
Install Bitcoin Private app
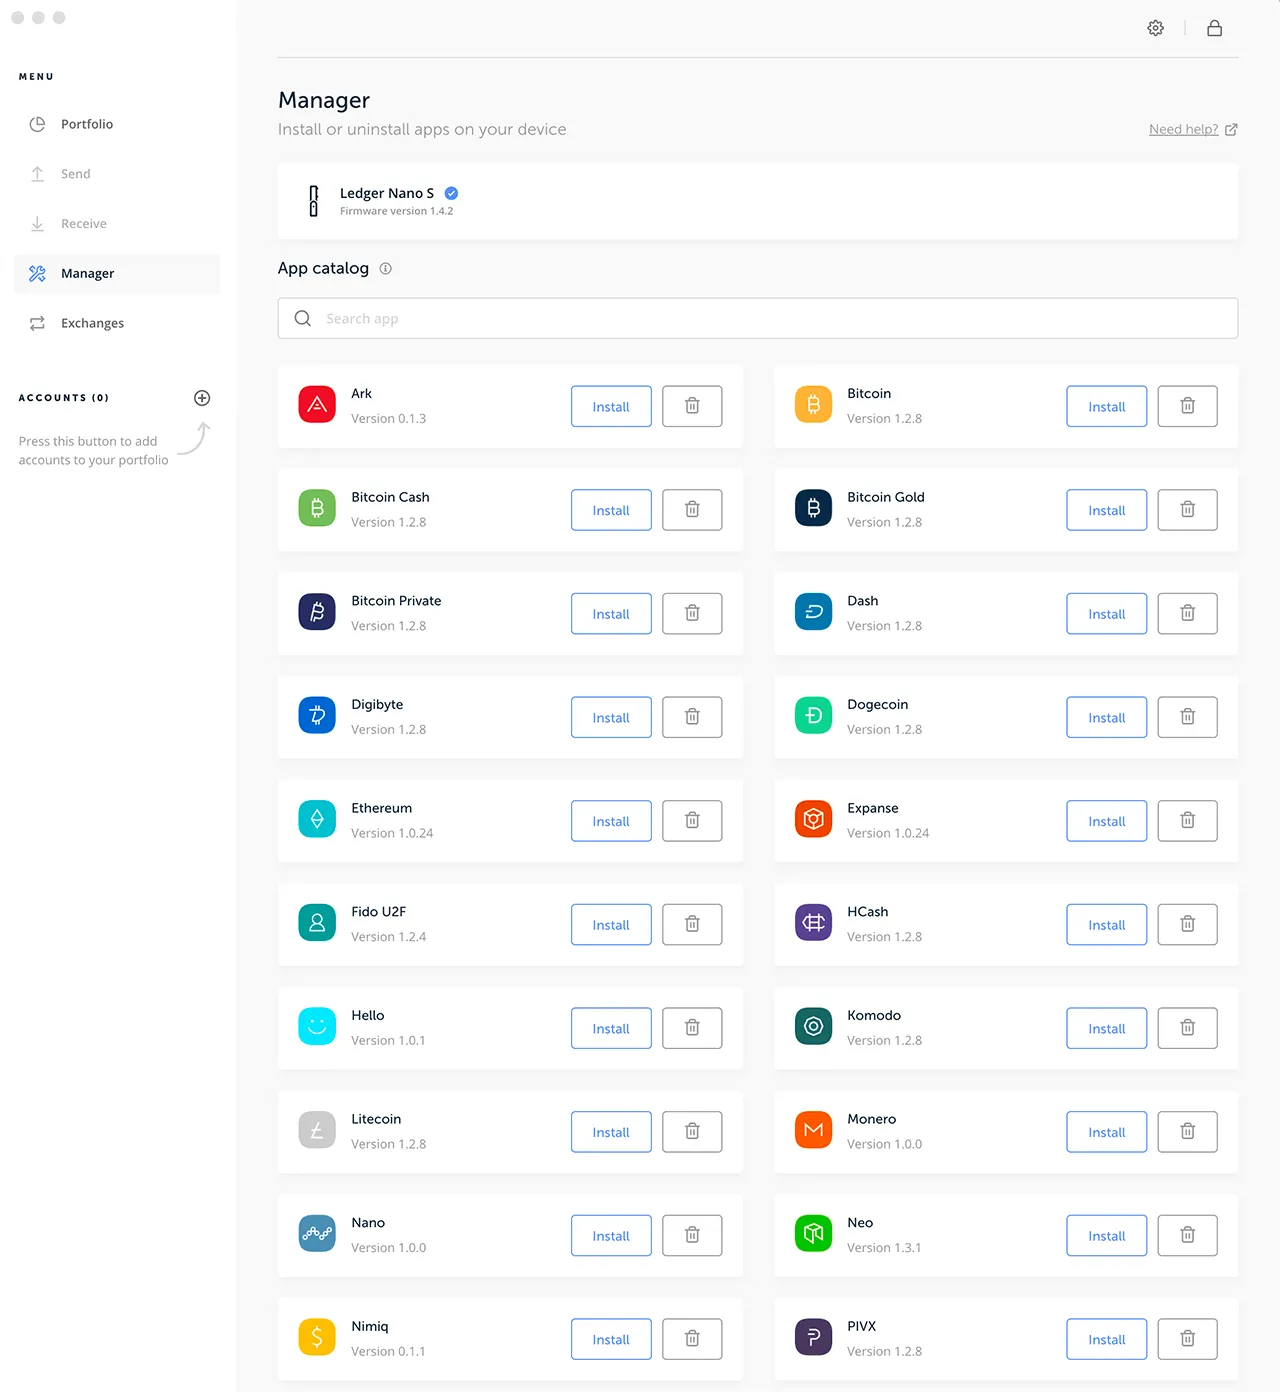611,613
